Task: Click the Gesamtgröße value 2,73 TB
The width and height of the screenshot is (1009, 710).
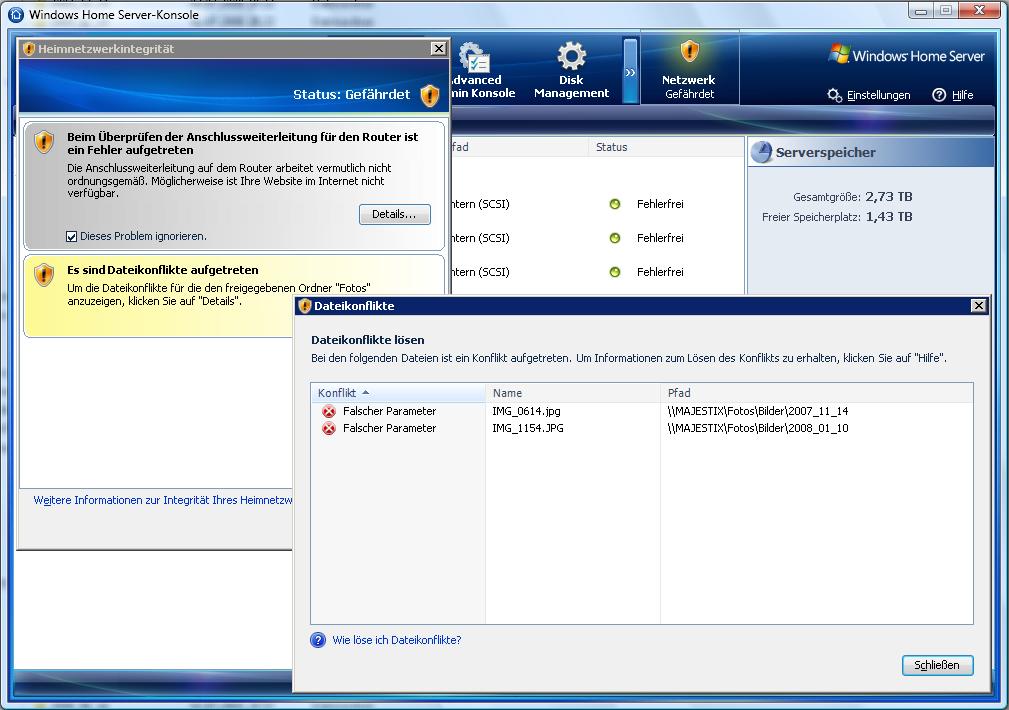Action: click(889, 197)
